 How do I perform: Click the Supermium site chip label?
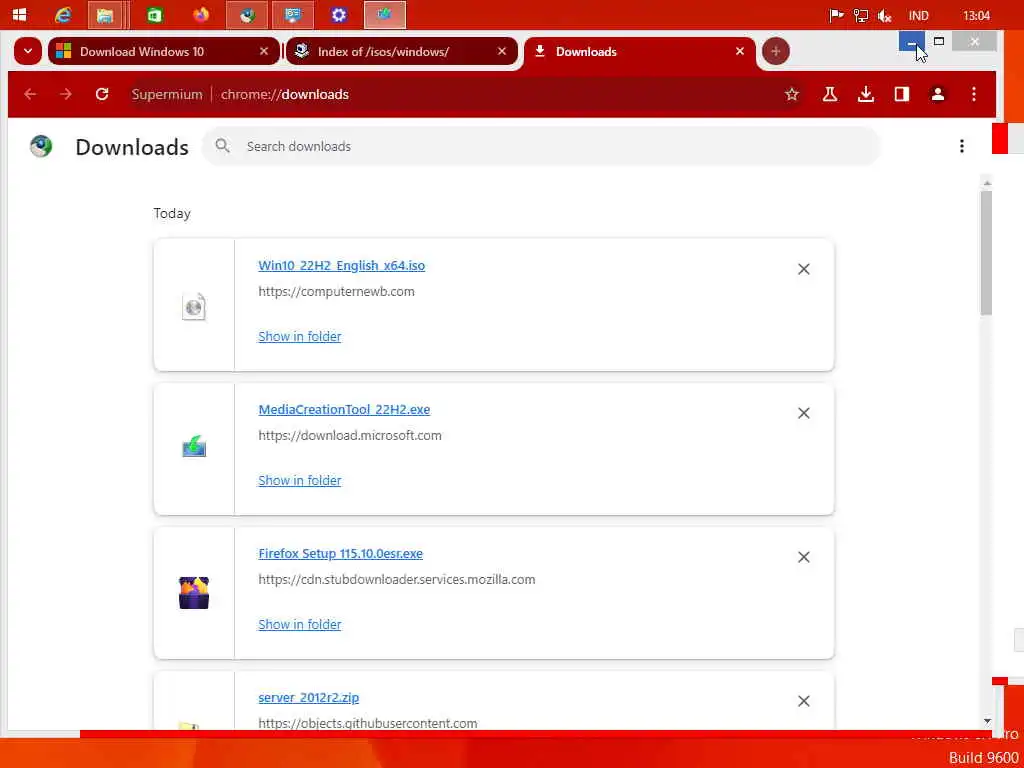(x=167, y=94)
